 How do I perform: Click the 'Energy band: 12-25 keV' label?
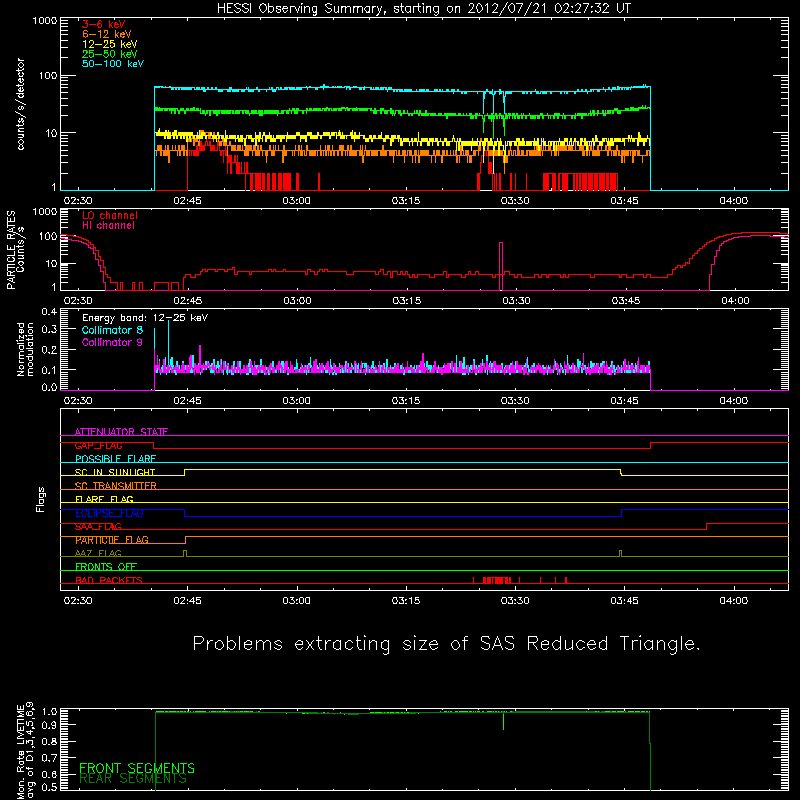(145, 318)
